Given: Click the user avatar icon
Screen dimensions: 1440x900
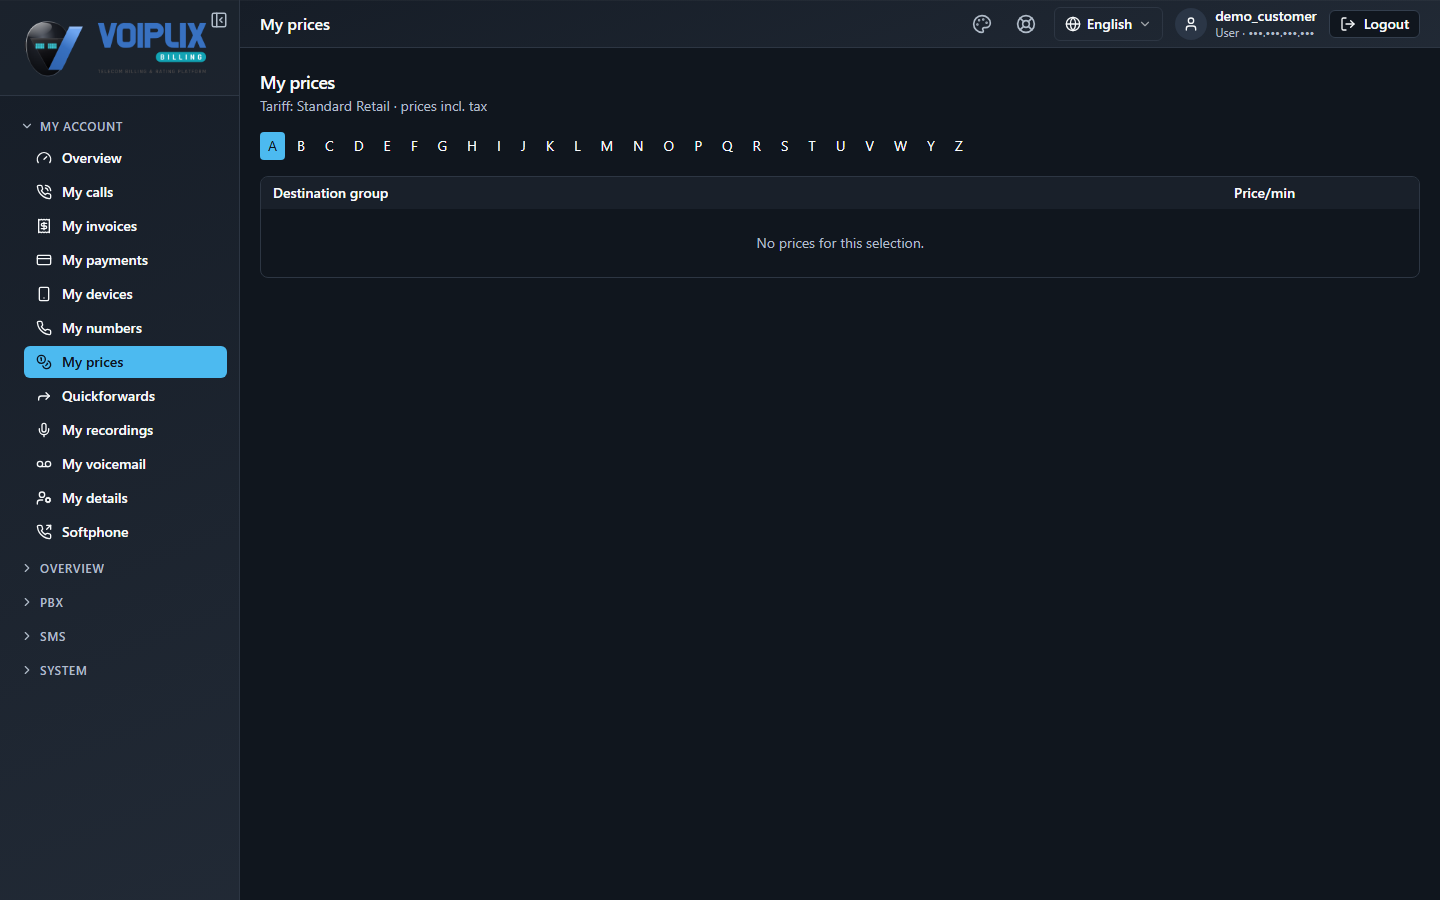Looking at the screenshot, I should coord(1190,24).
